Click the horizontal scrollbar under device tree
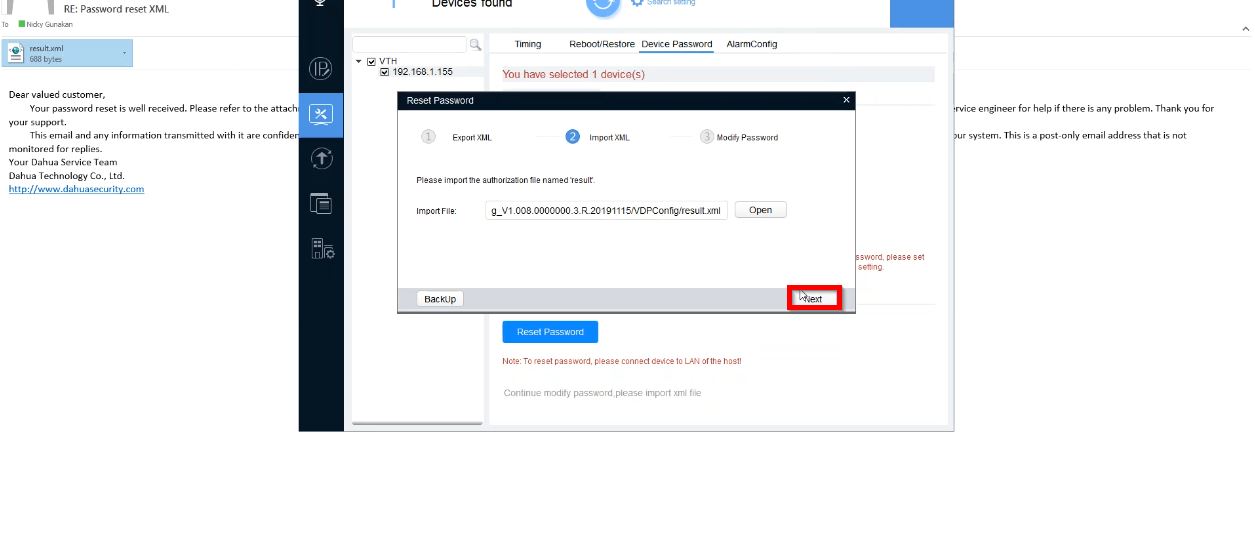1255x541 pixels. (x=417, y=423)
